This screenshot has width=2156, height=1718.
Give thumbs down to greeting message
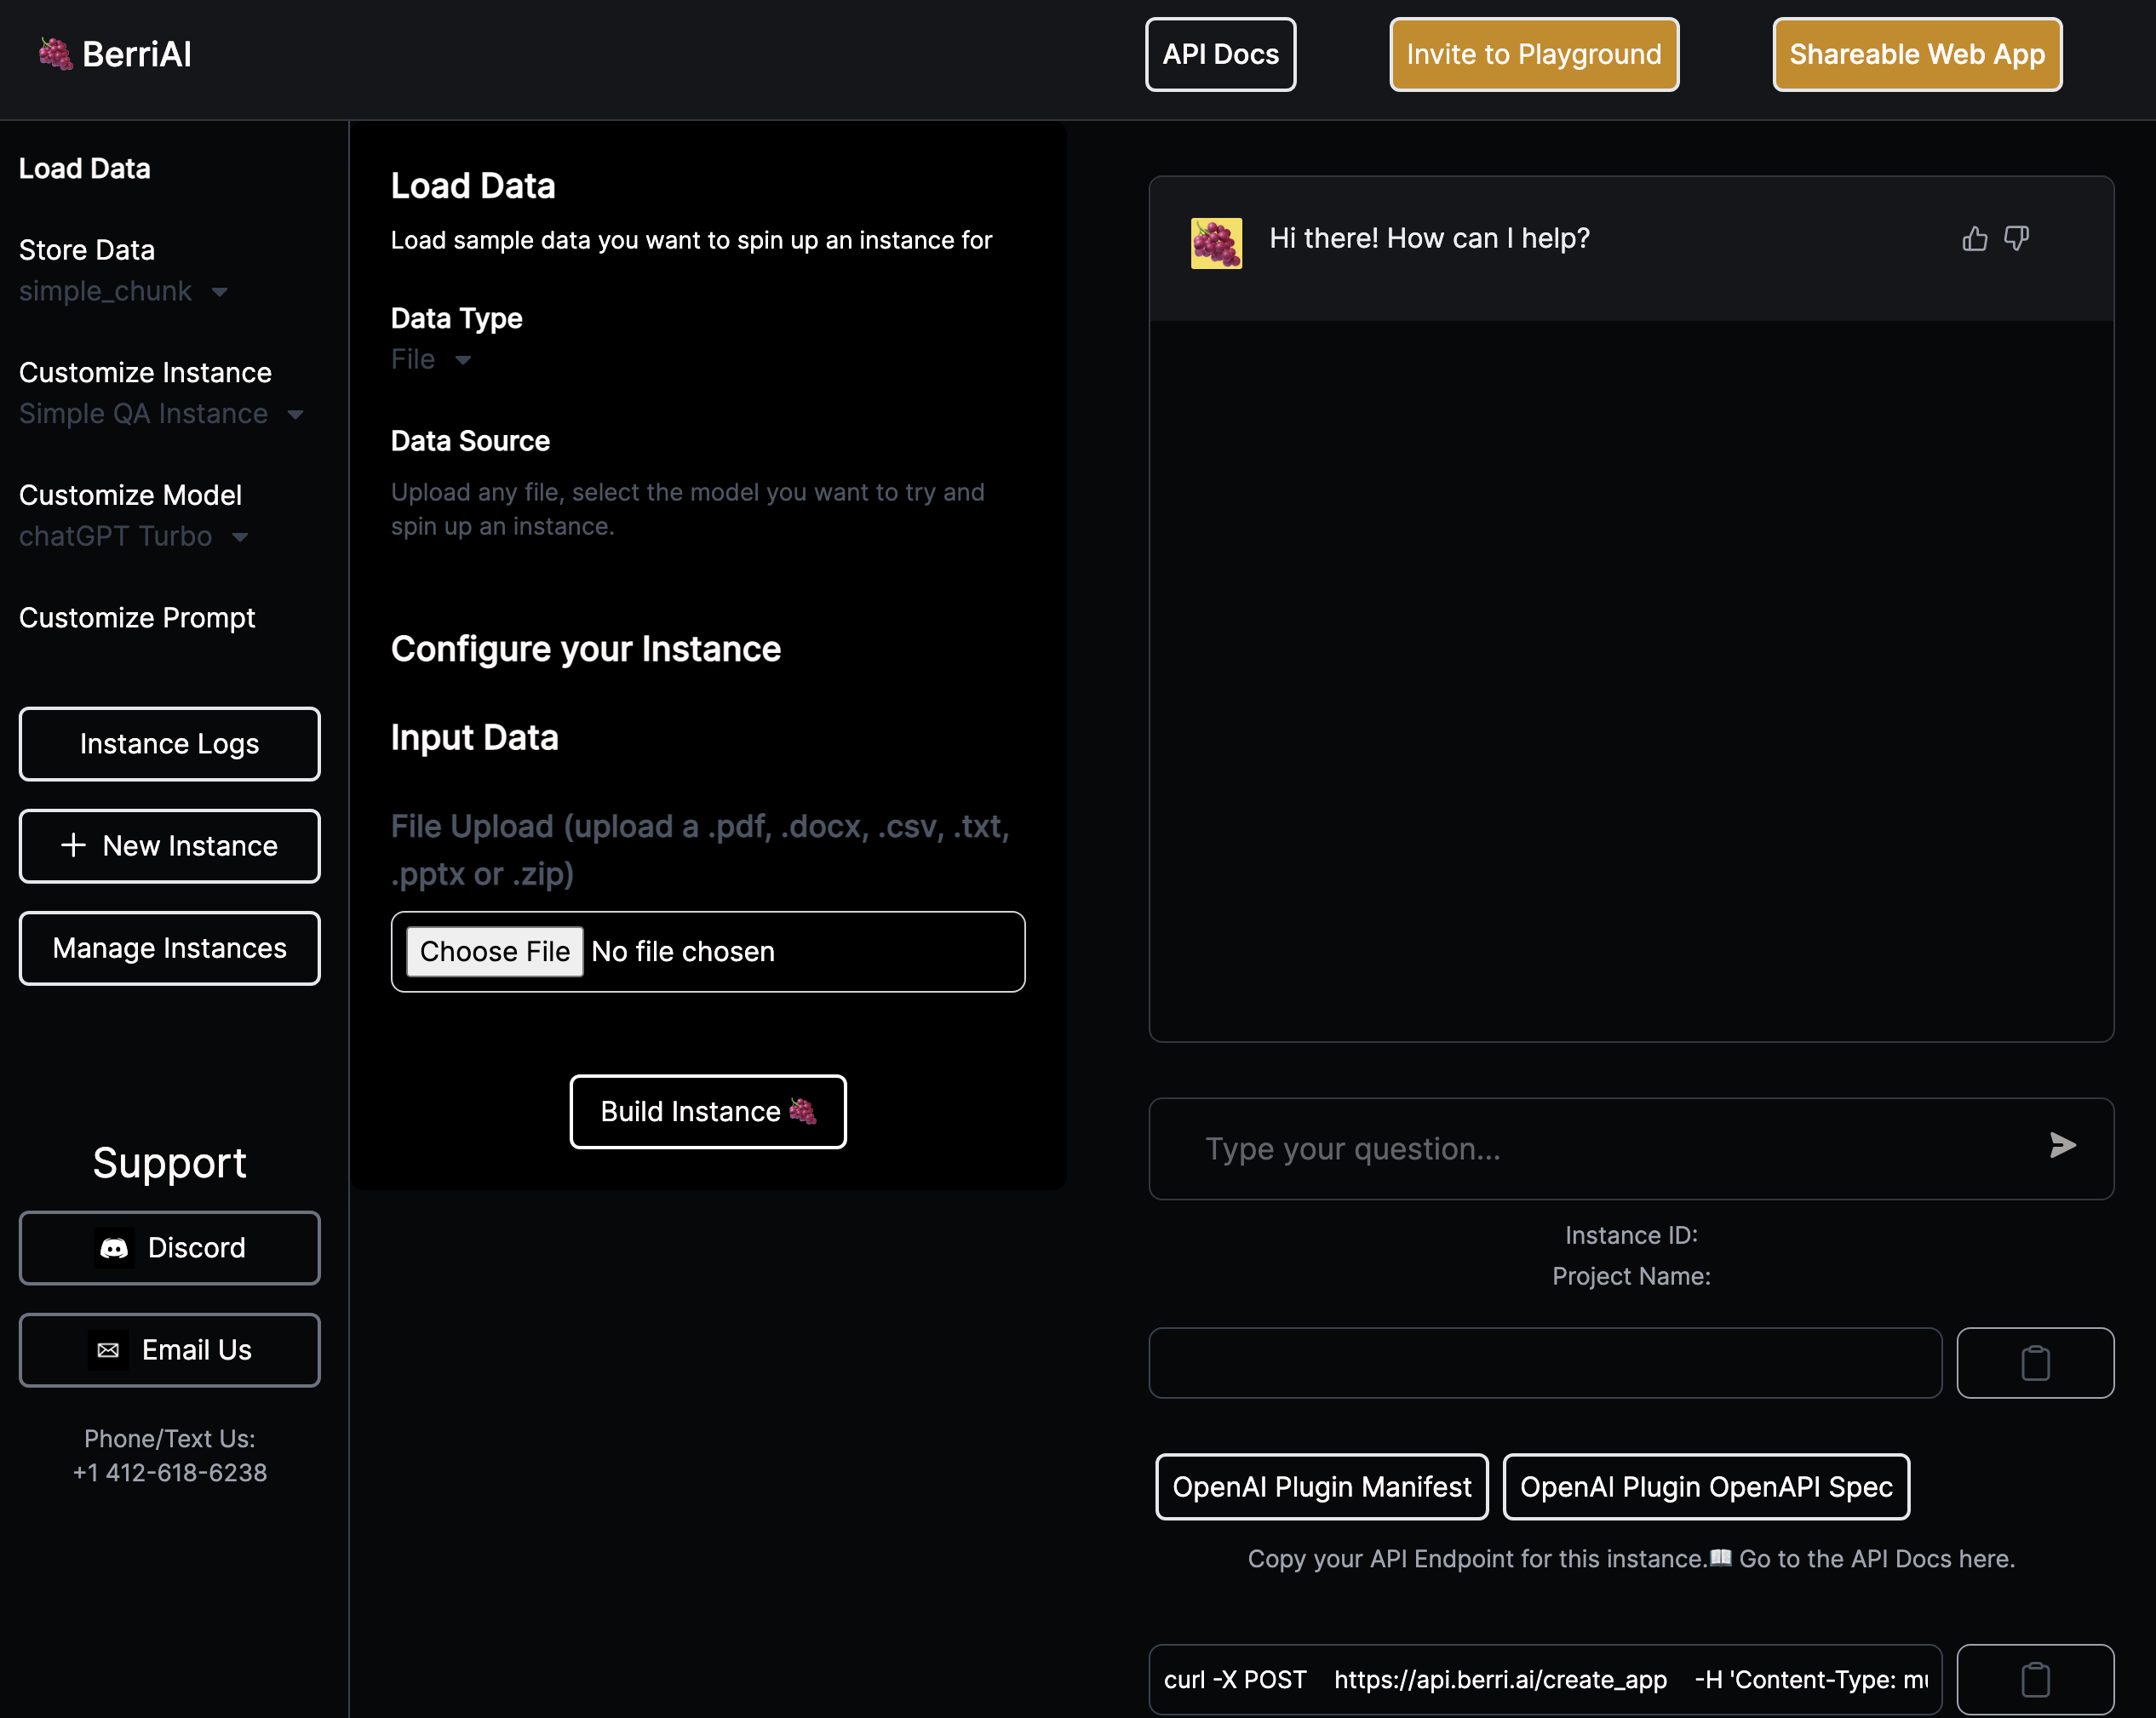[x=2016, y=238]
